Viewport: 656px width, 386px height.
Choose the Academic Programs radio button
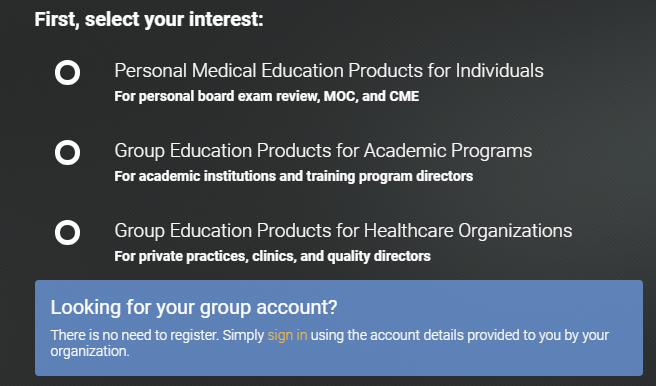click(x=67, y=153)
